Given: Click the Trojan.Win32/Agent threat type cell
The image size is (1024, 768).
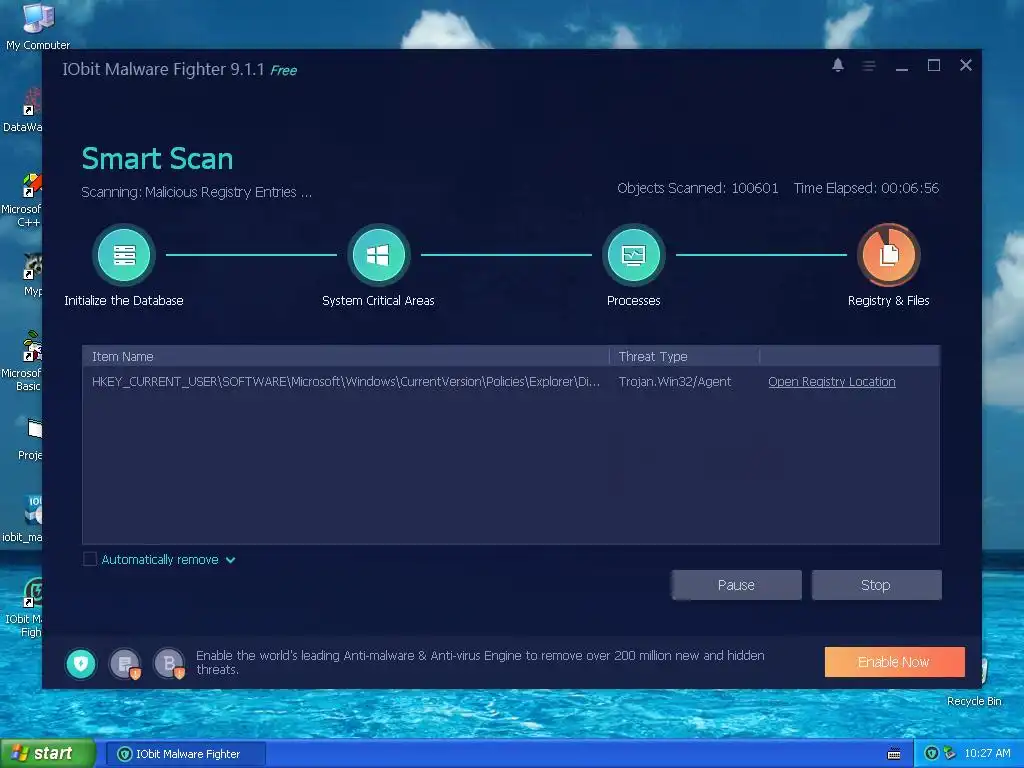Looking at the screenshot, I should pos(675,381).
